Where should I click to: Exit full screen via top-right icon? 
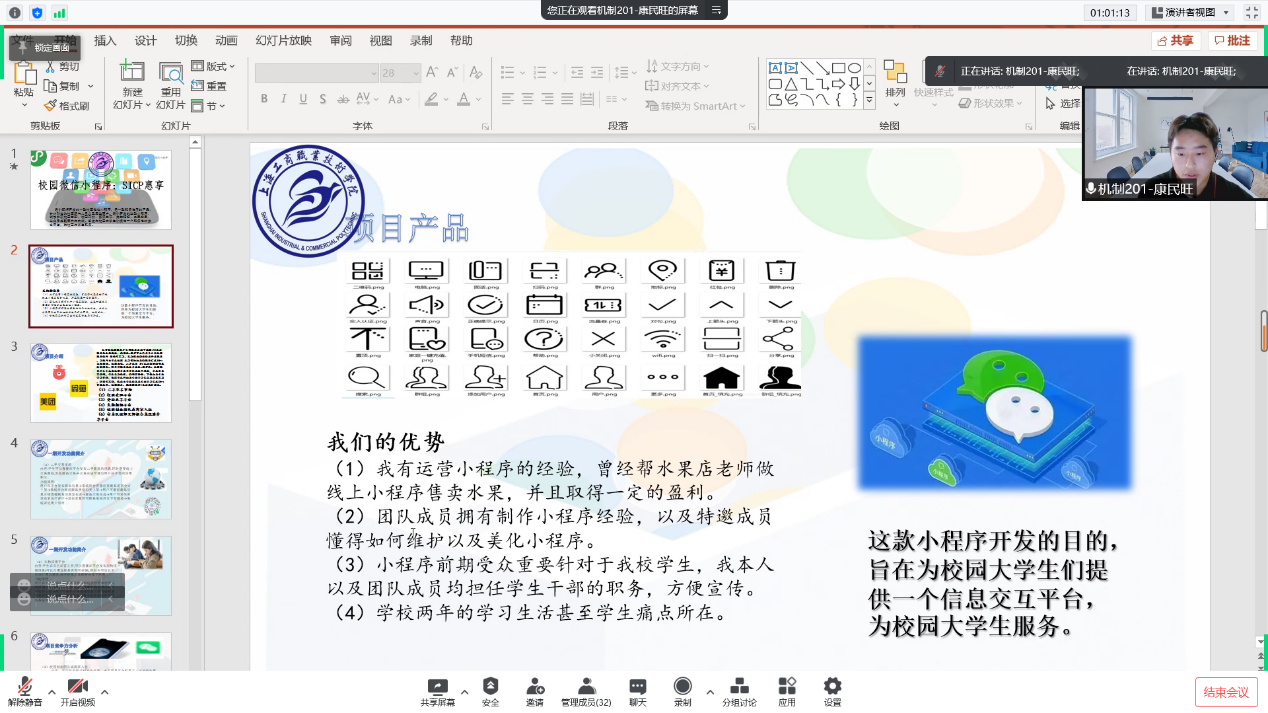(x=1252, y=12)
